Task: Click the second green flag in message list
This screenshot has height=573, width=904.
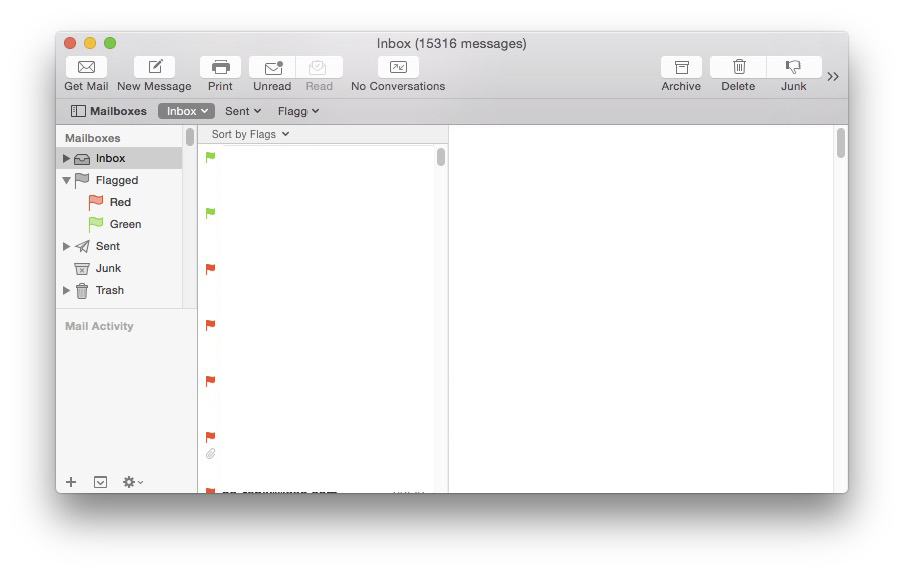Action: coord(210,213)
